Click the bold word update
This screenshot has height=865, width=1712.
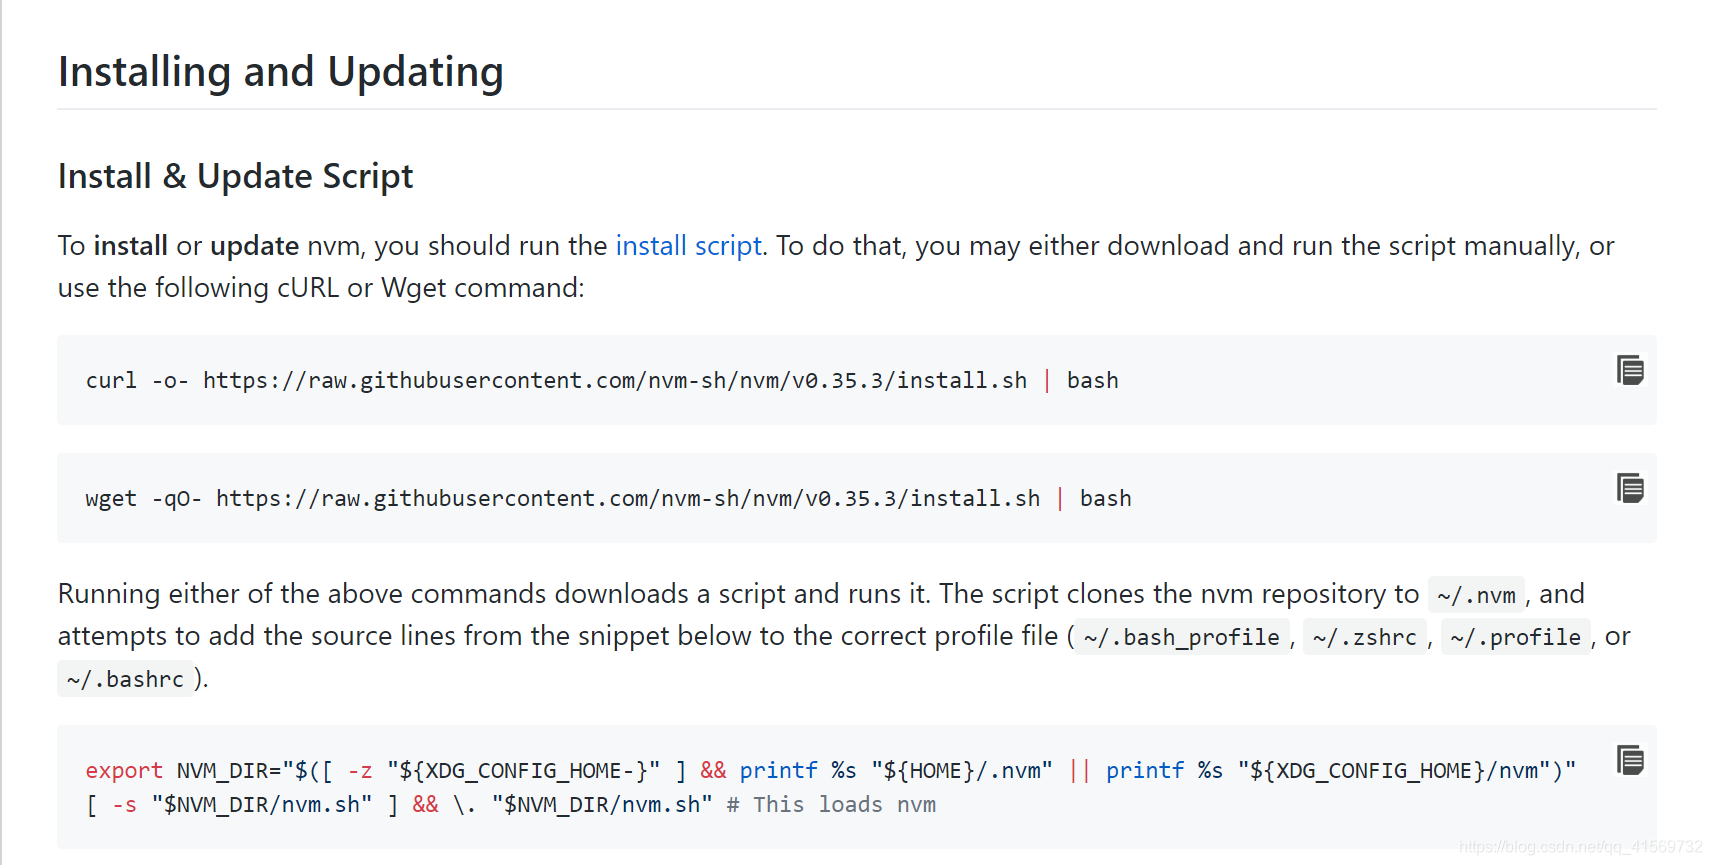(x=254, y=246)
